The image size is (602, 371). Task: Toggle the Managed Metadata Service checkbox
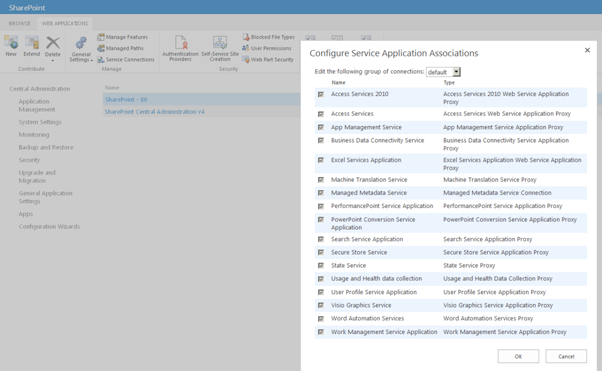pos(321,193)
